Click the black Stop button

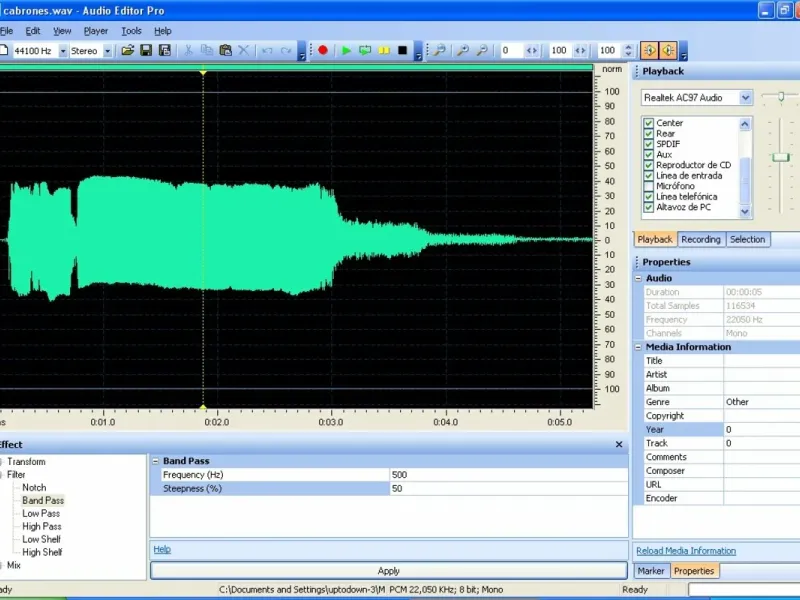(x=403, y=50)
